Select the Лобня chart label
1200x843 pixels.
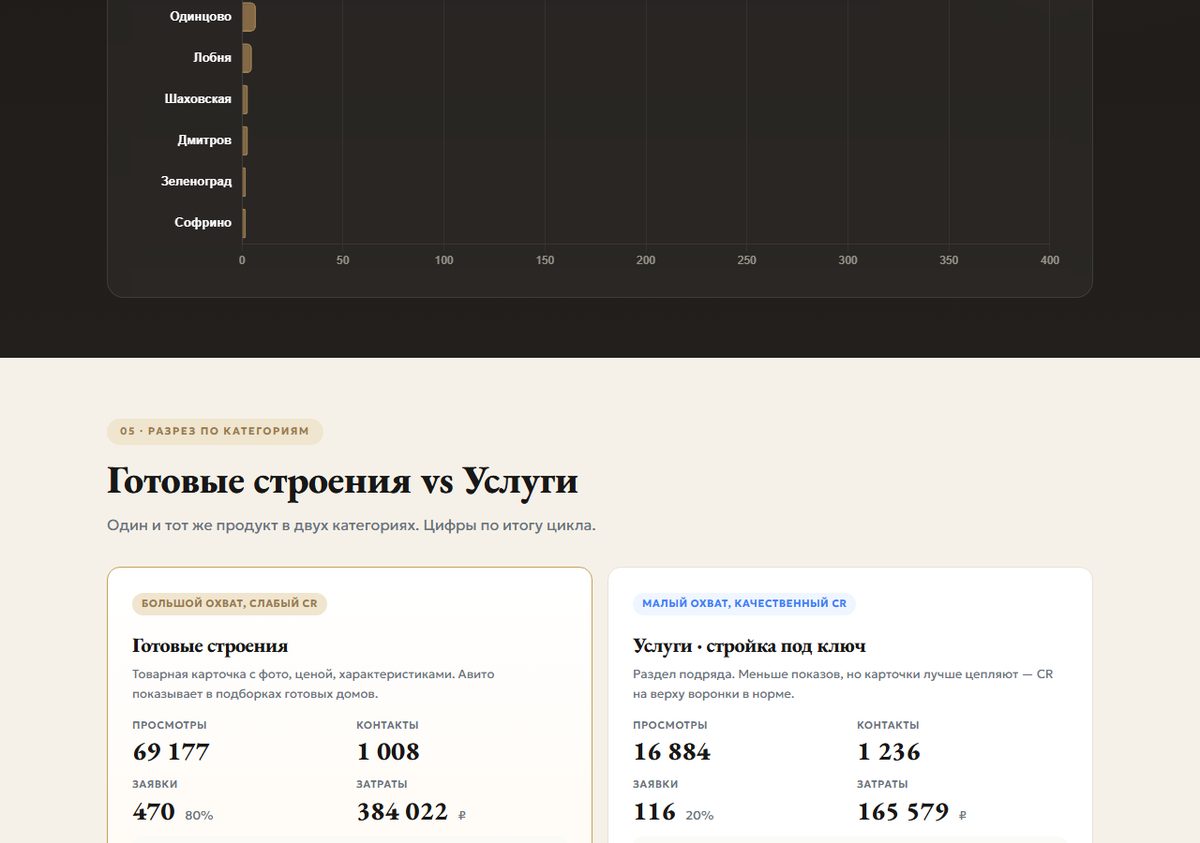(212, 58)
